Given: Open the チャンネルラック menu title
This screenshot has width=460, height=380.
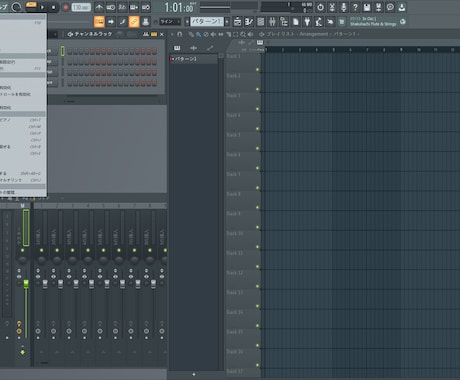Looking at the screenshot, I should tap(93, 34).
